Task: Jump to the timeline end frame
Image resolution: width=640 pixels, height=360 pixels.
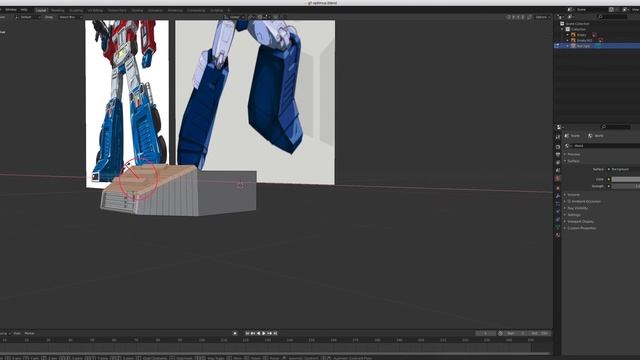Action: [x=276, y=333]
